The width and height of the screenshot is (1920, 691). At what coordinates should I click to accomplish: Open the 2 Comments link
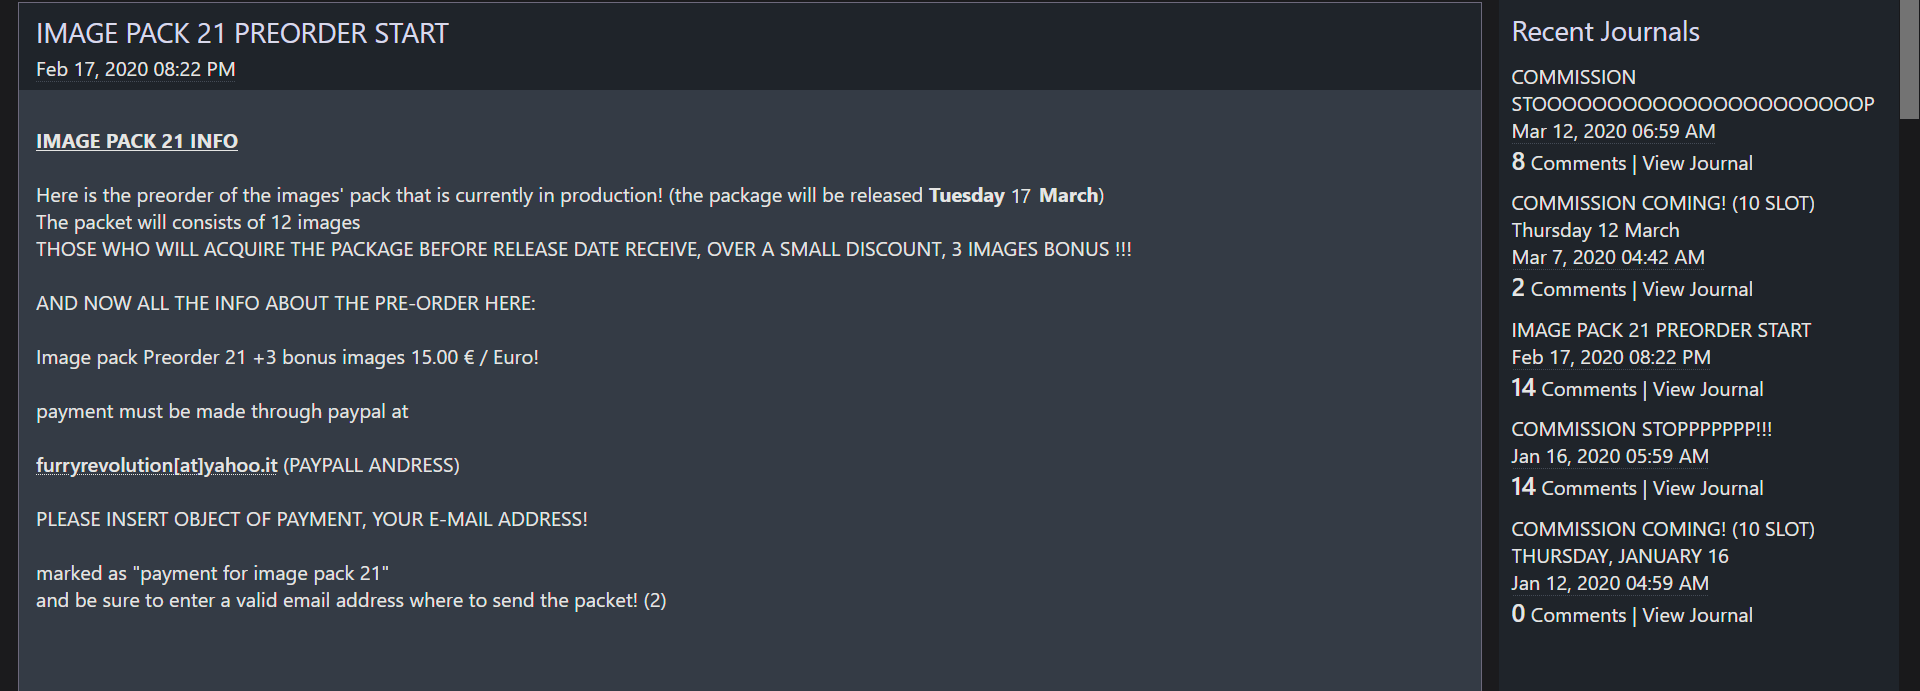[x=1569, y=288]
